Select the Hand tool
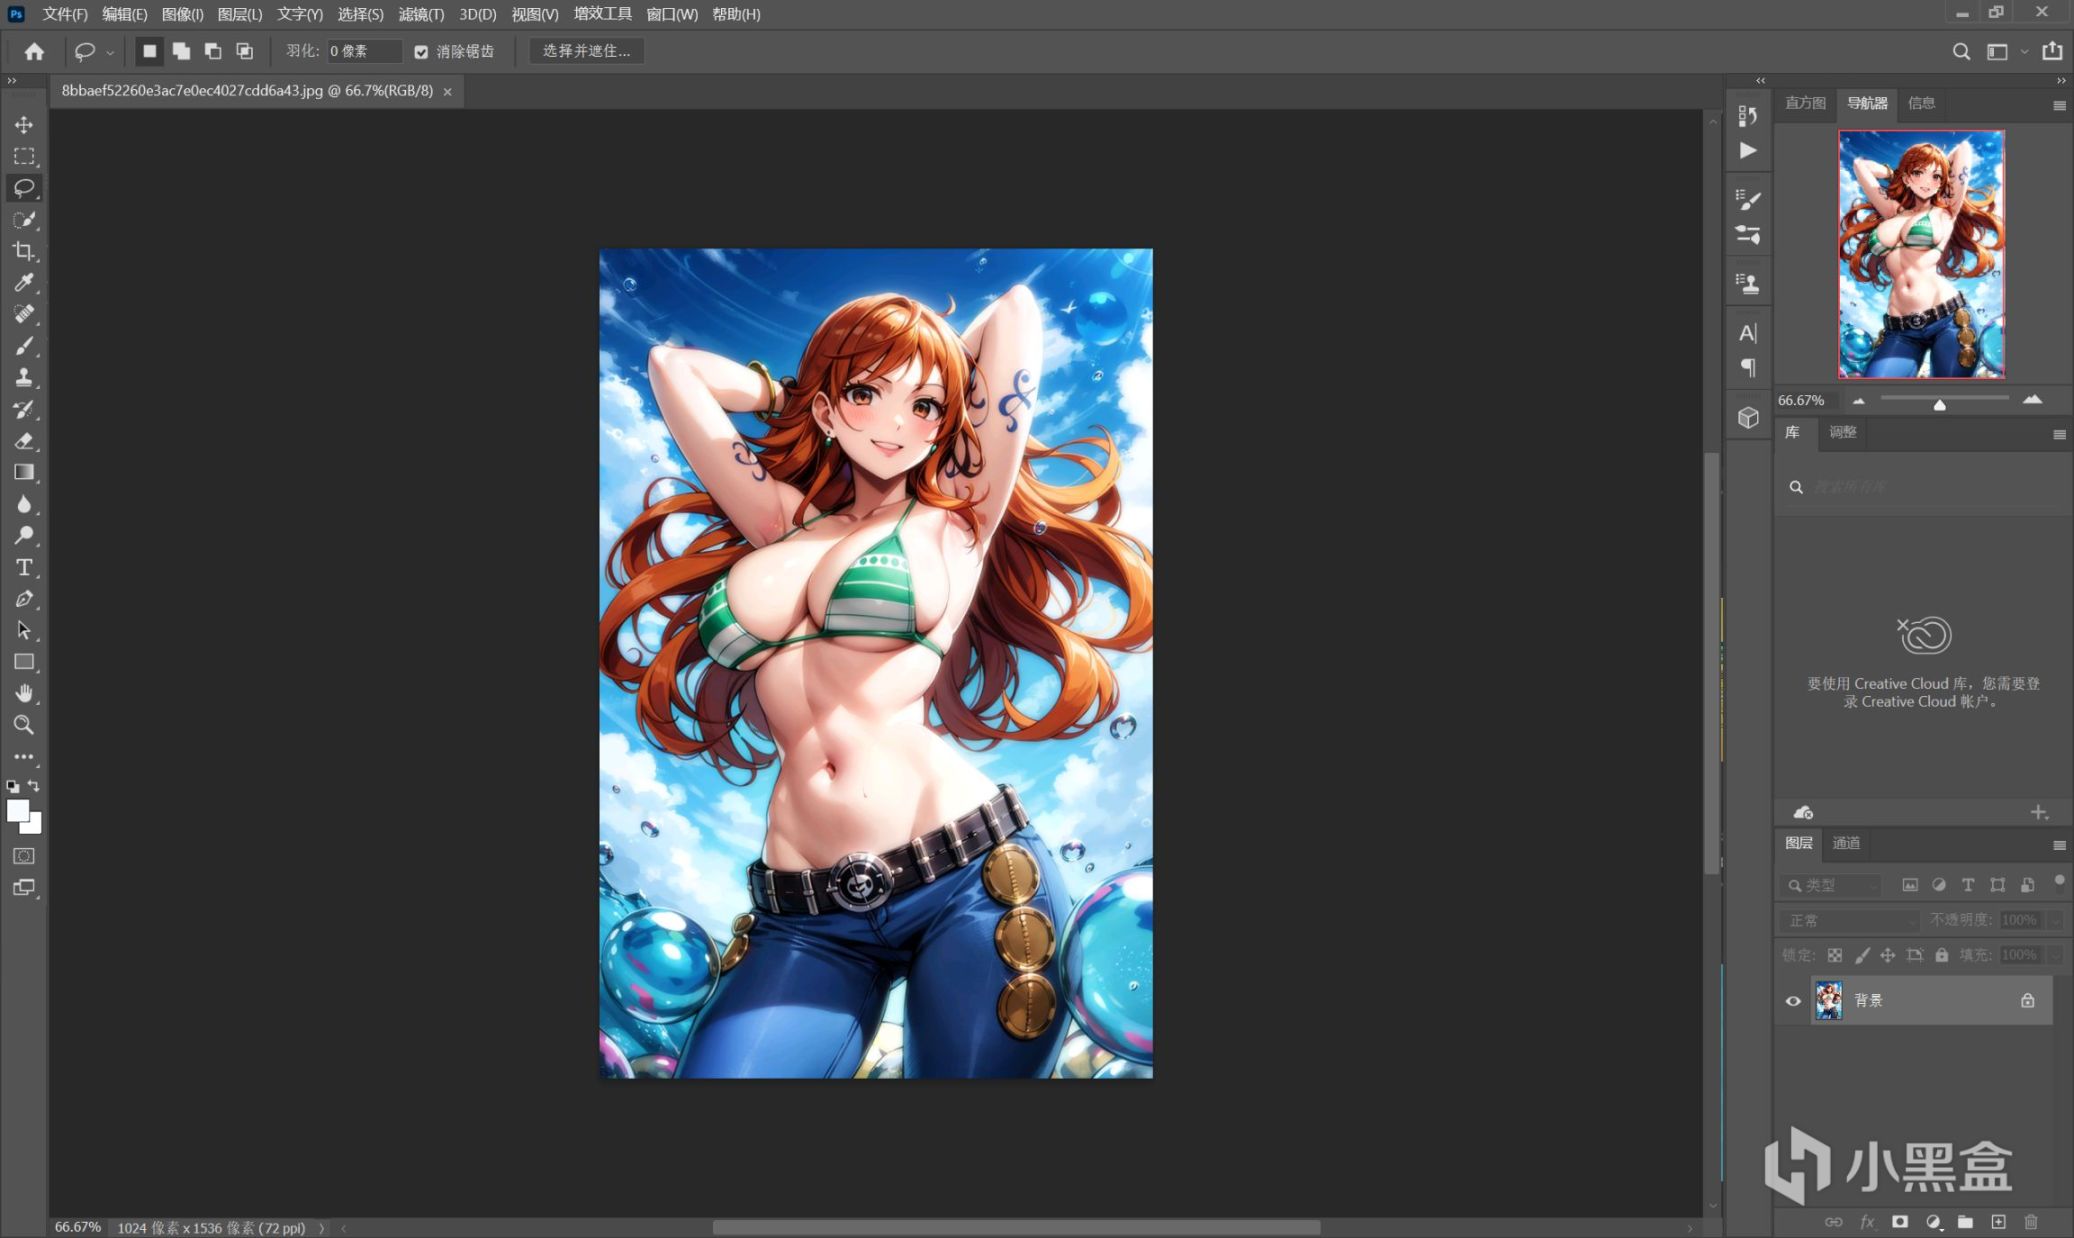The image size is (2074, 1238). [x=24, y=693]
